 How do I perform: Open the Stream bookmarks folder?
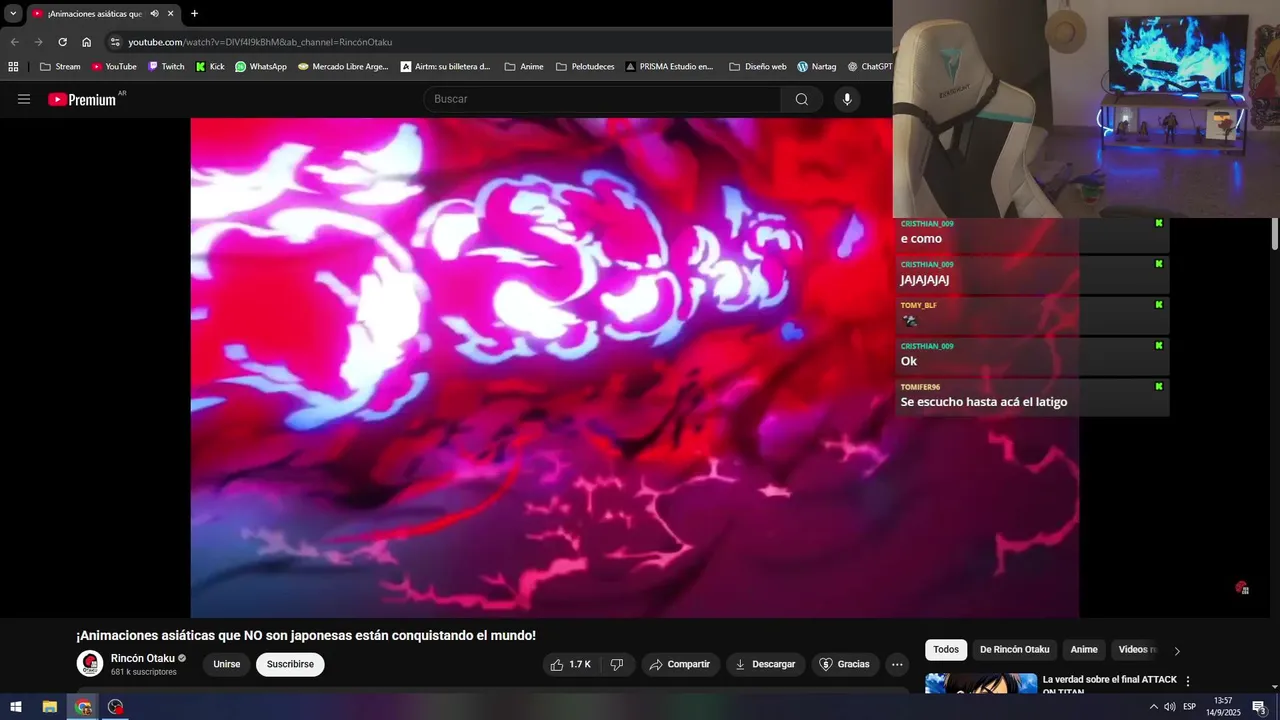coord(60,67)
